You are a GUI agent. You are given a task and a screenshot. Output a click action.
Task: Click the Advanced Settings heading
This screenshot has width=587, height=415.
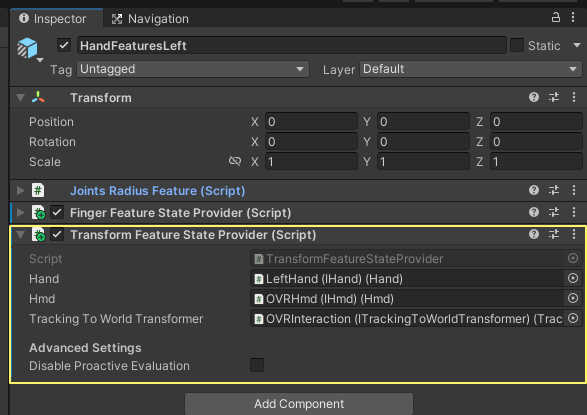[85, 348]
